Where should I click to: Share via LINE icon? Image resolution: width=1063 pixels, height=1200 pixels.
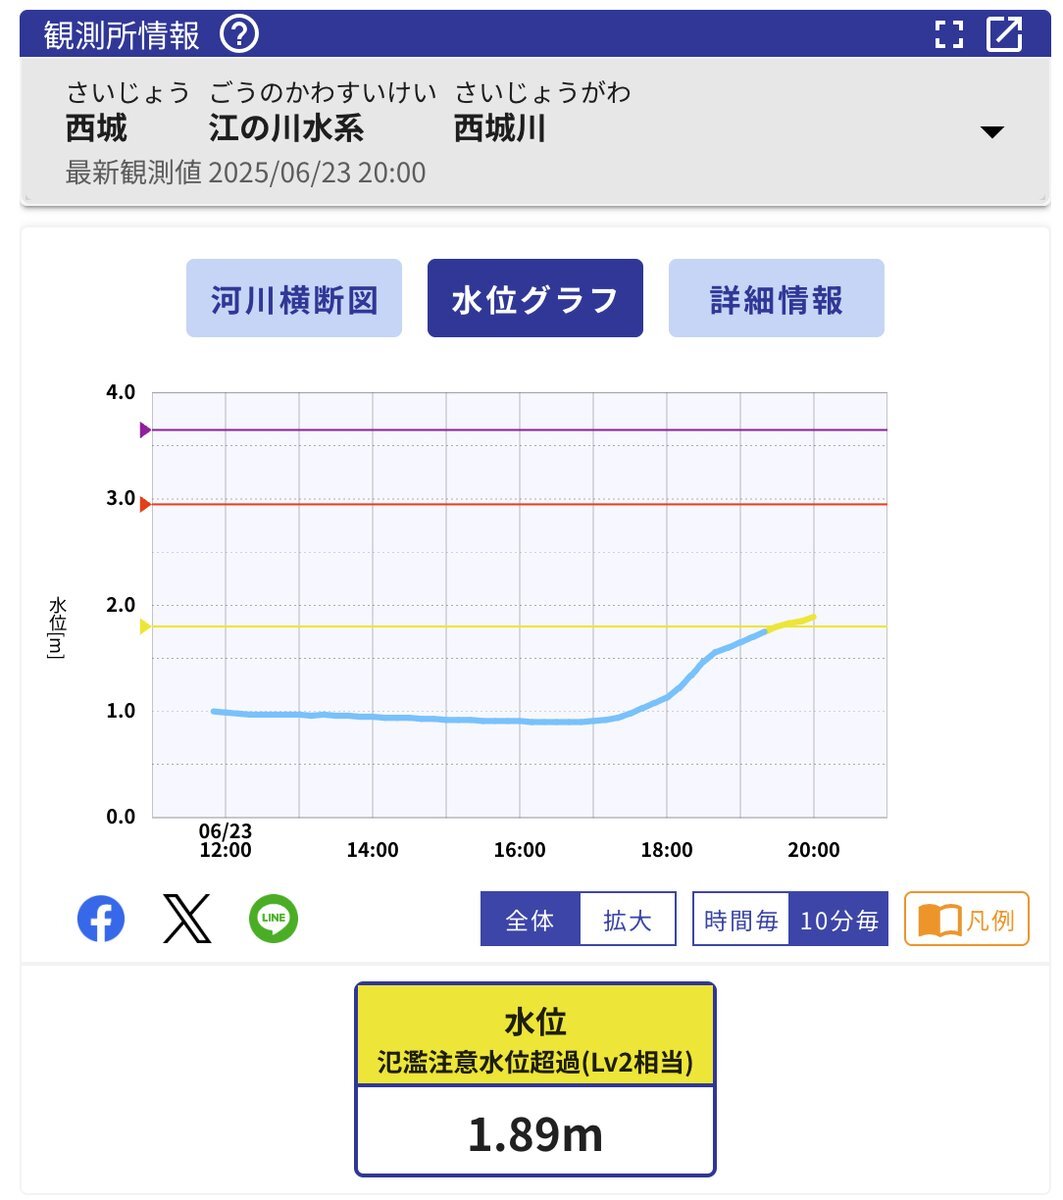(273, 919)
